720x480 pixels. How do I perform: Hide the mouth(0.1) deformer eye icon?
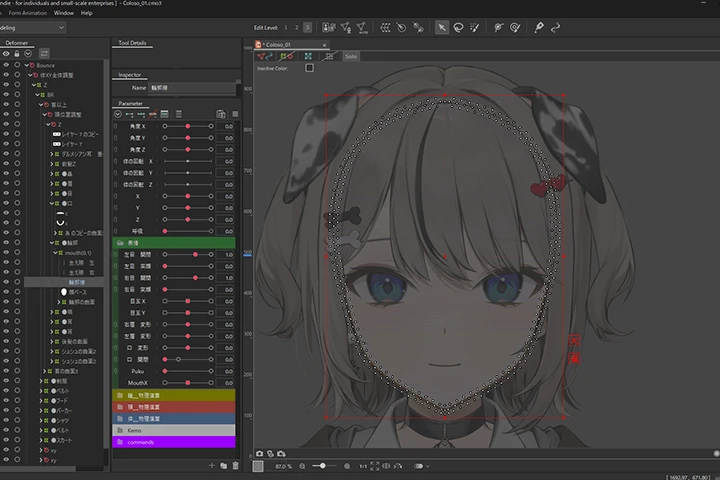[6, 253]
